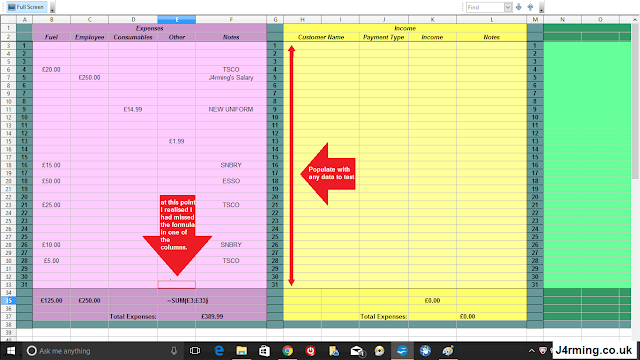Click inside the Find text field
This screenshot has width=640, height=360.
coord(485,7)
